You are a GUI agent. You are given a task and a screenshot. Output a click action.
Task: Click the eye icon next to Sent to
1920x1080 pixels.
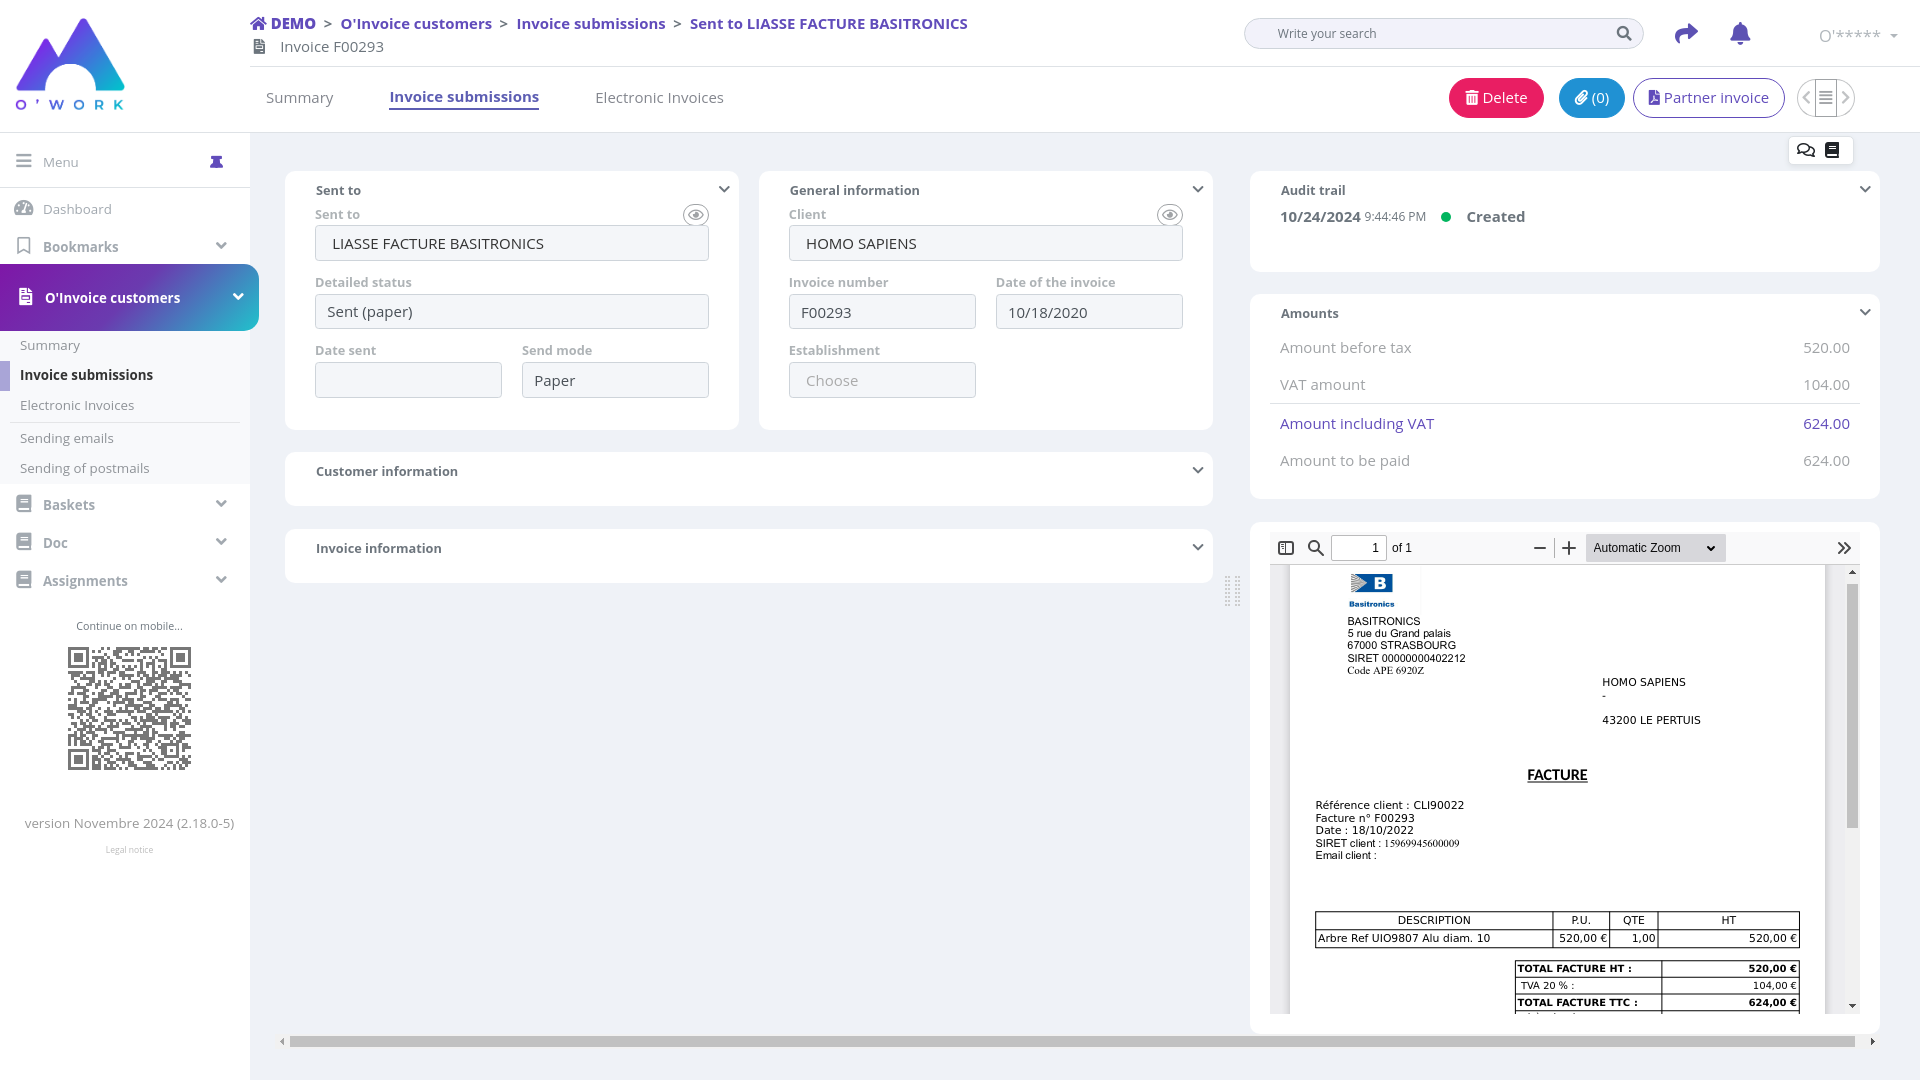(696, 215)
